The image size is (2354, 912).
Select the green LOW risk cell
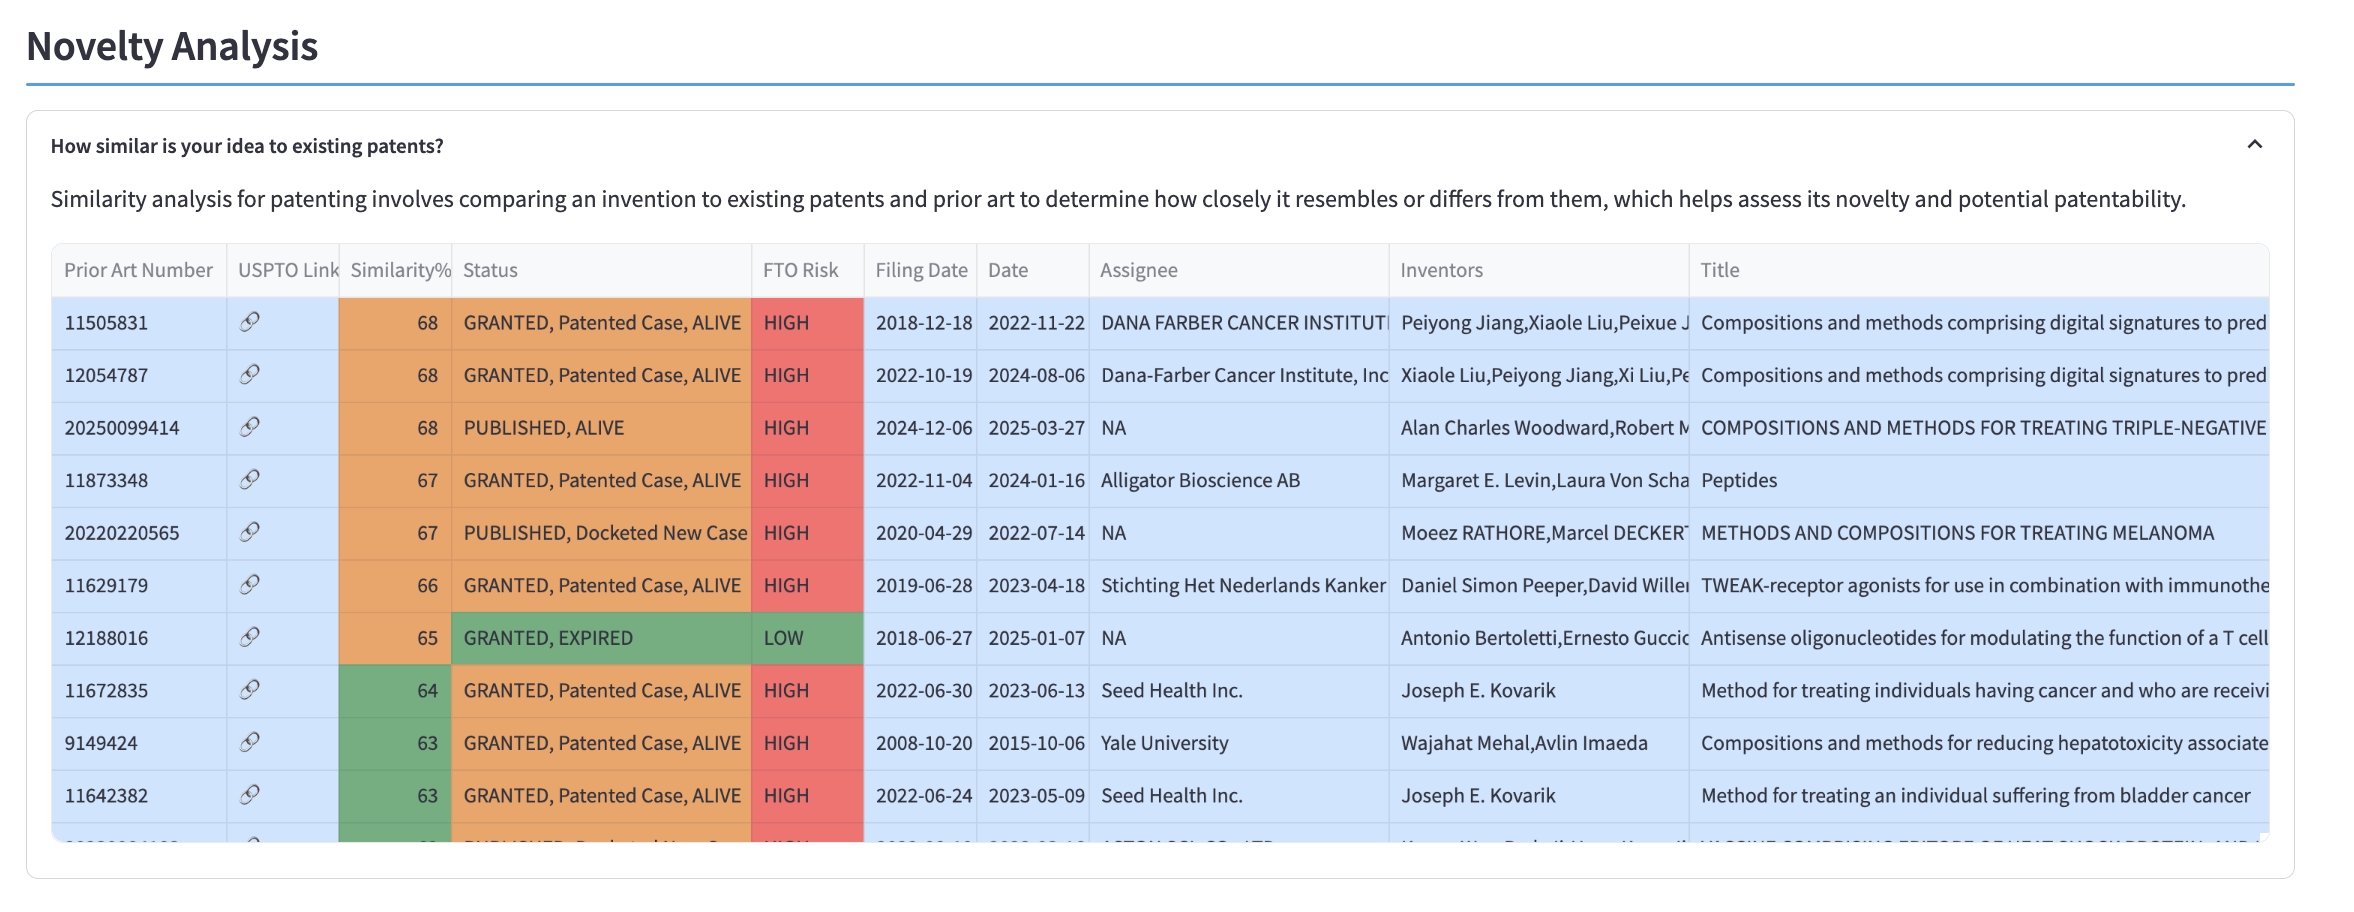(x=806, y=638)
